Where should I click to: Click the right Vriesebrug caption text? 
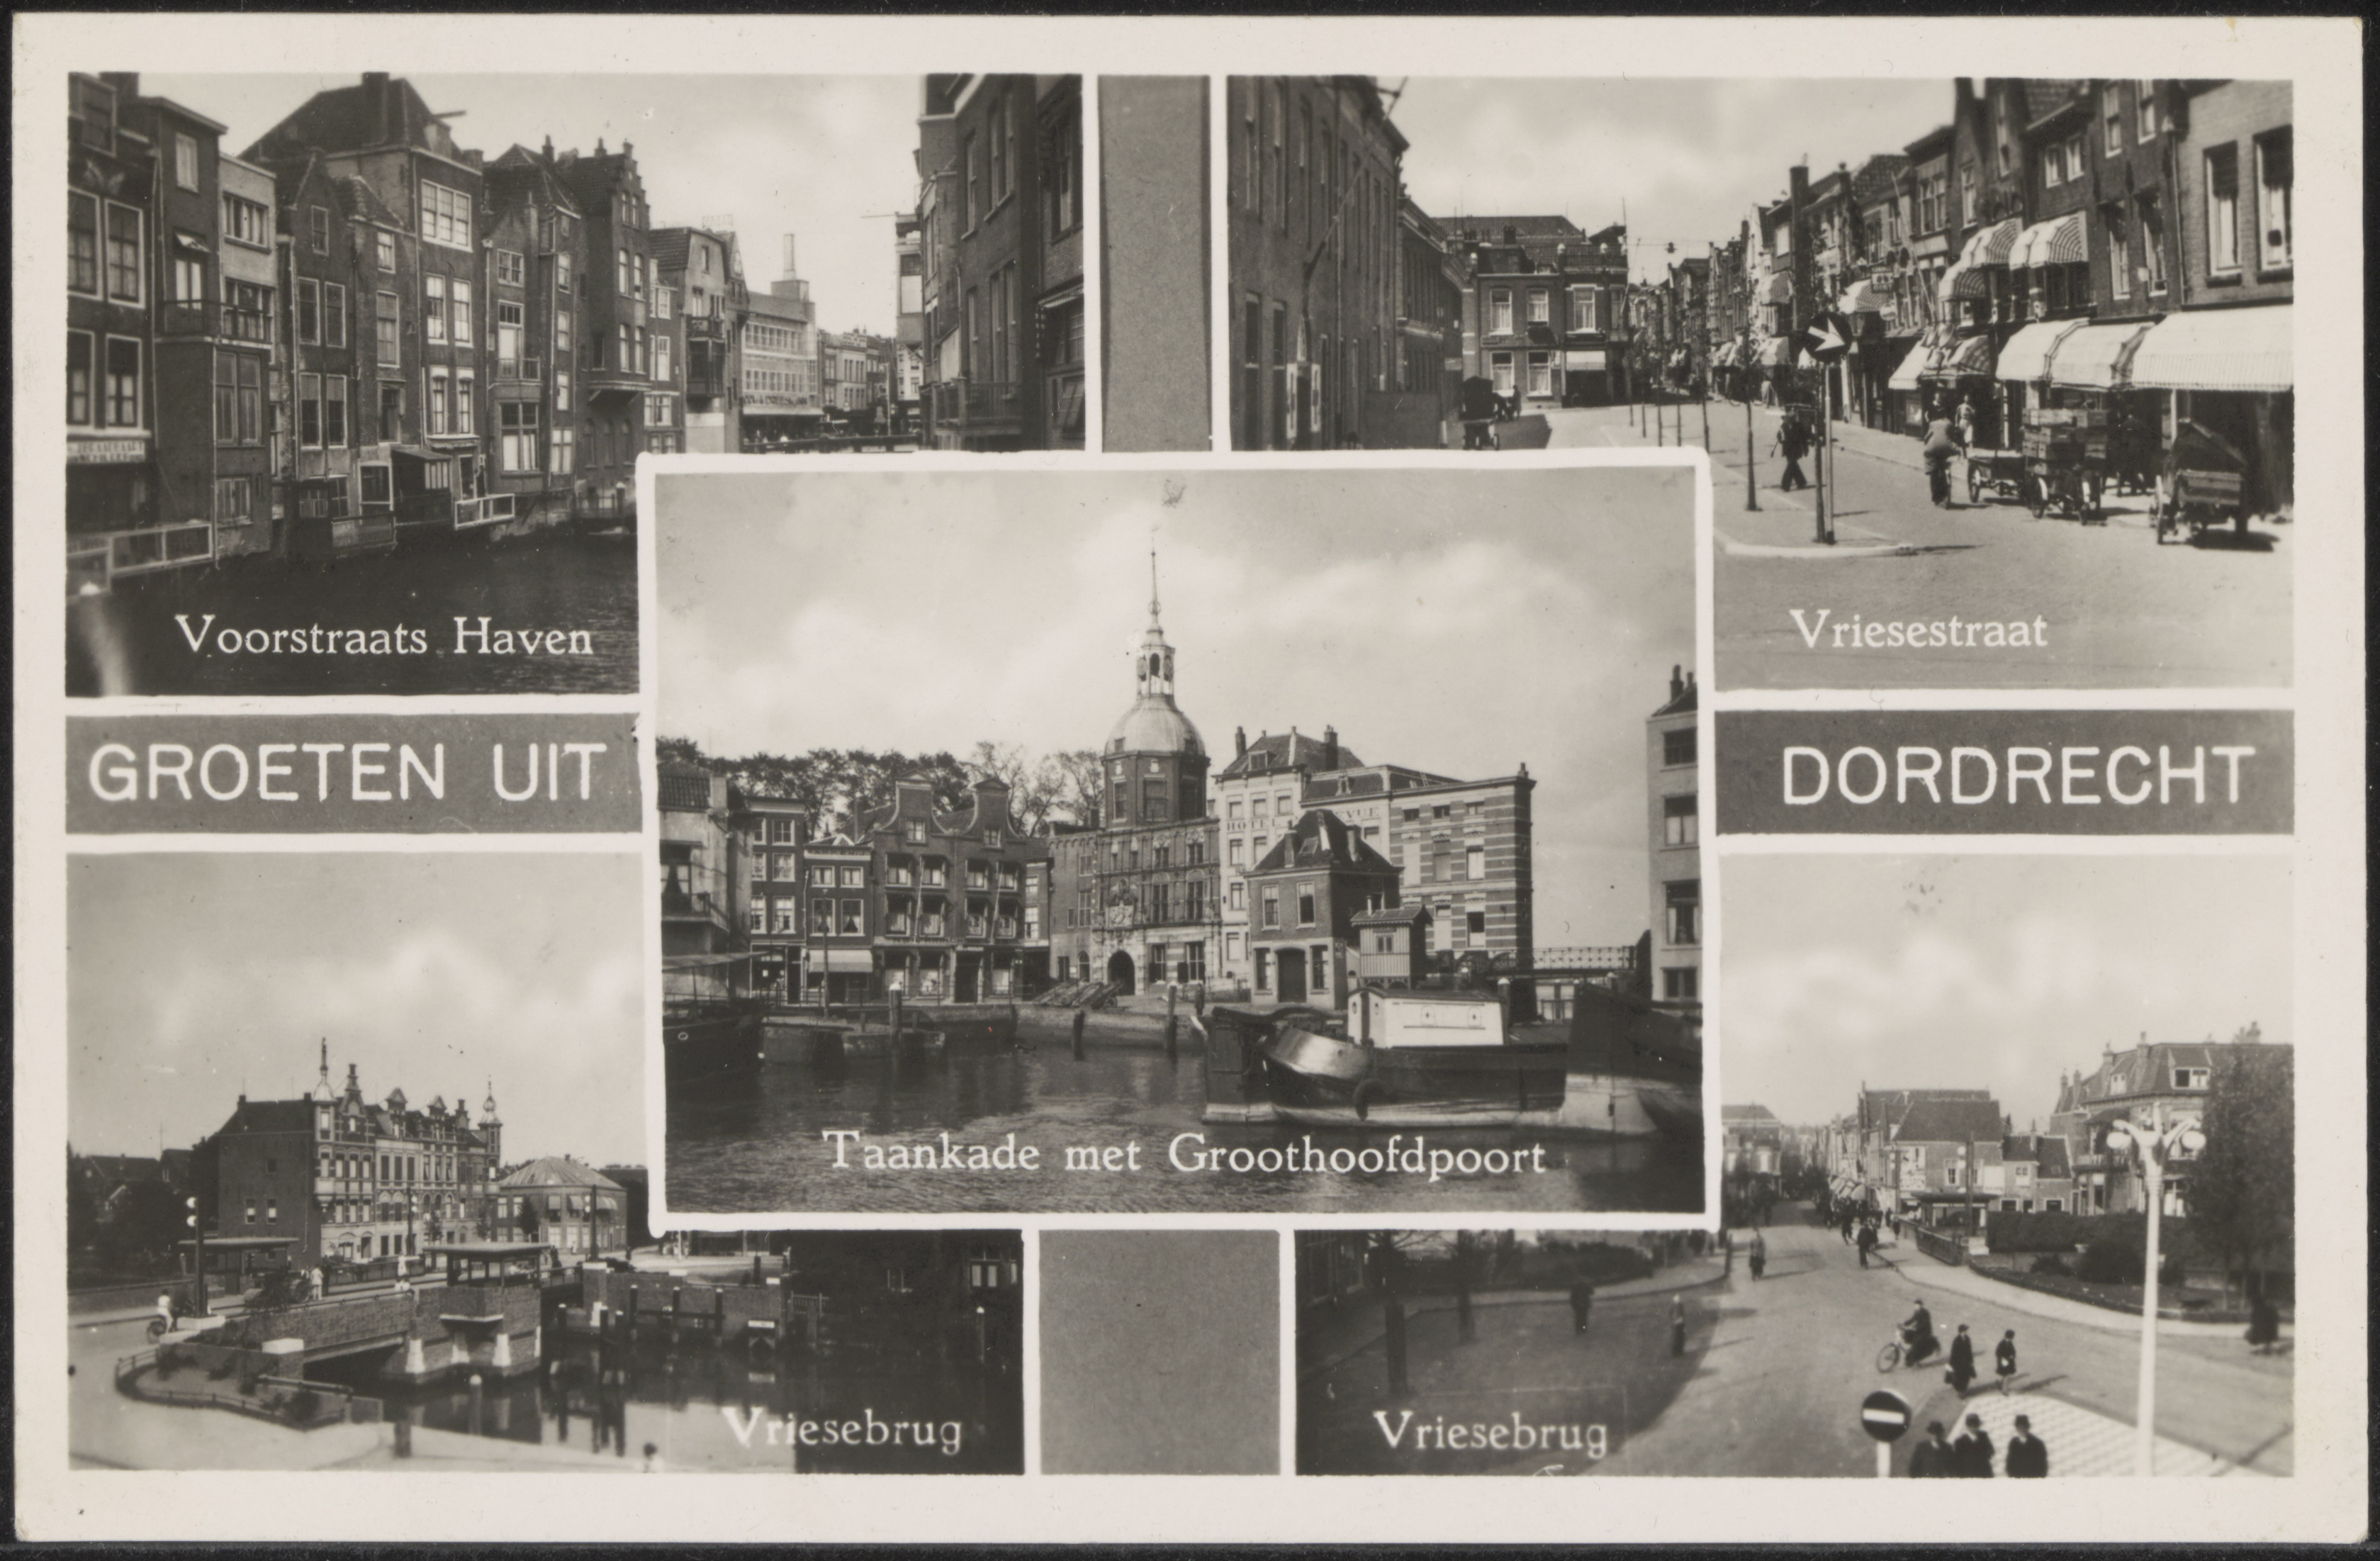(x=1490, y=1433)
